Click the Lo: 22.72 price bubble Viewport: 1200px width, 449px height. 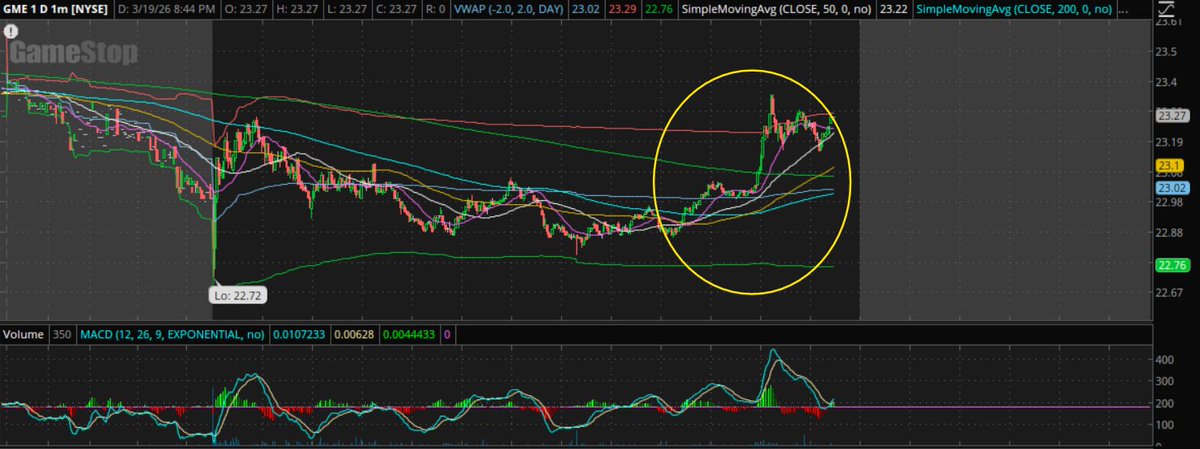[239, 295]
